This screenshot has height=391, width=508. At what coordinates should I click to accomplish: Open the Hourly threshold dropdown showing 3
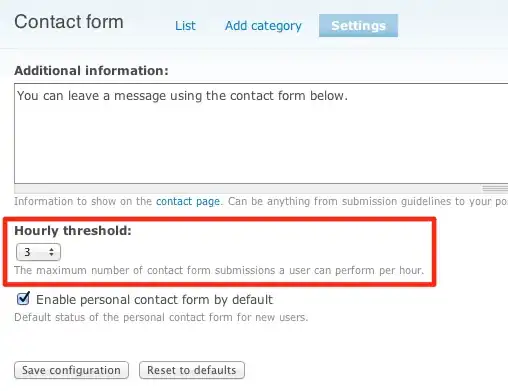coord(38,252)
